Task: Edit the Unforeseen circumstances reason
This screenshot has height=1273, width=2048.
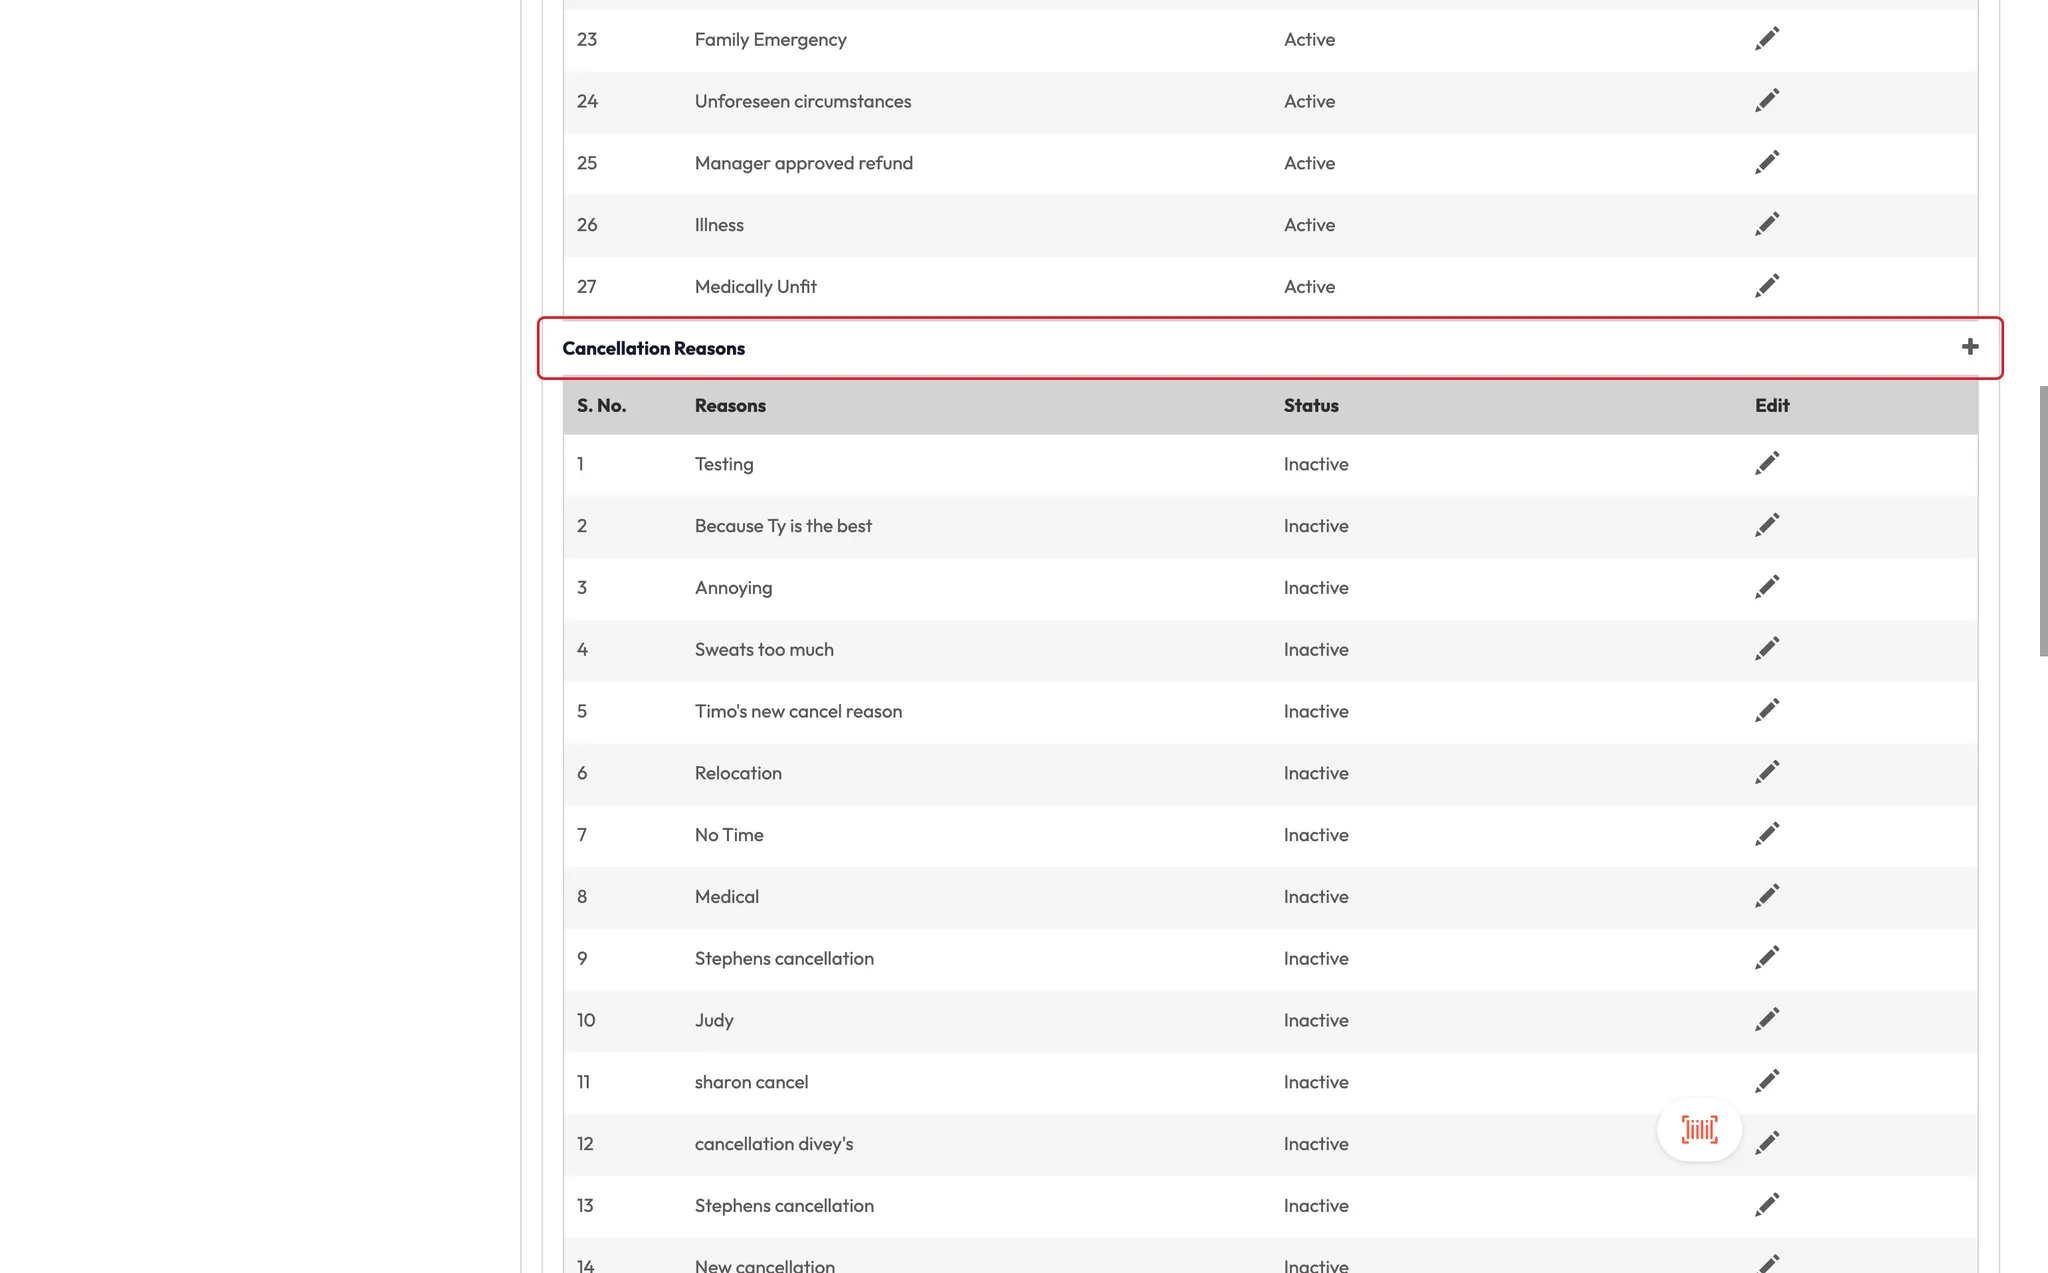Action: [1766, 101]
